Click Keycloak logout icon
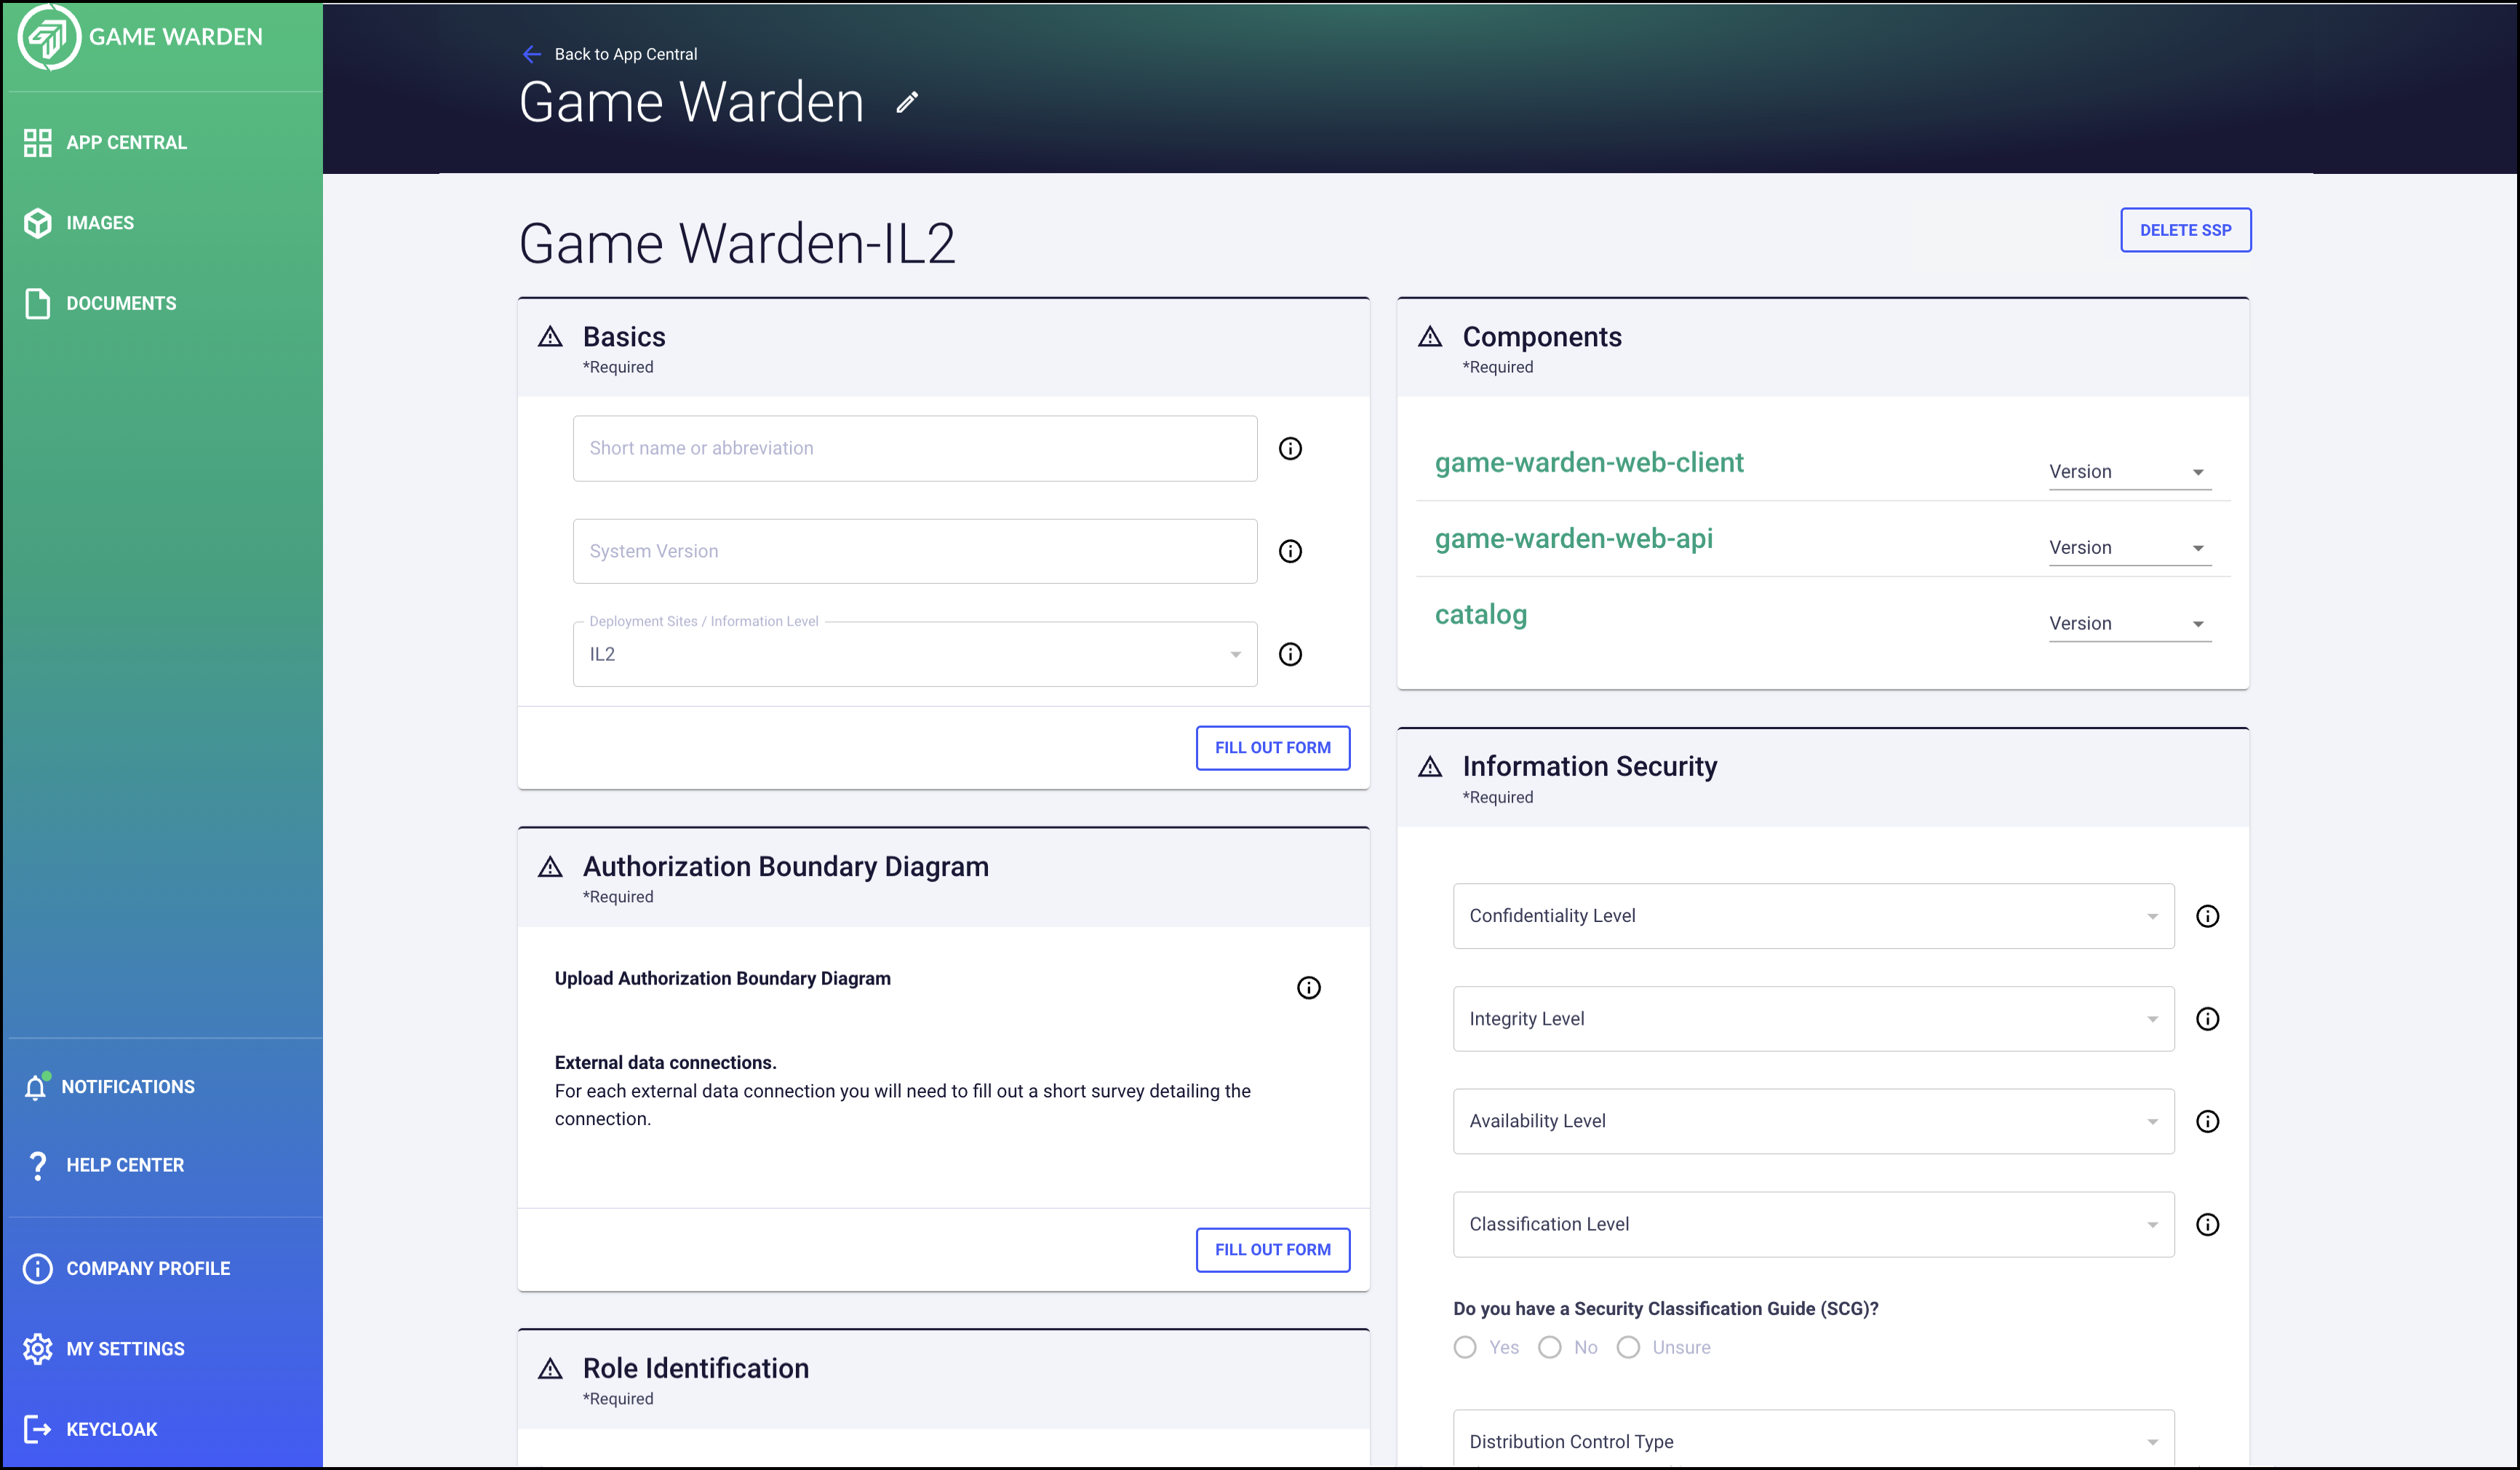The height and width of the screenshot is (1470, 2520). [37, 1429]
